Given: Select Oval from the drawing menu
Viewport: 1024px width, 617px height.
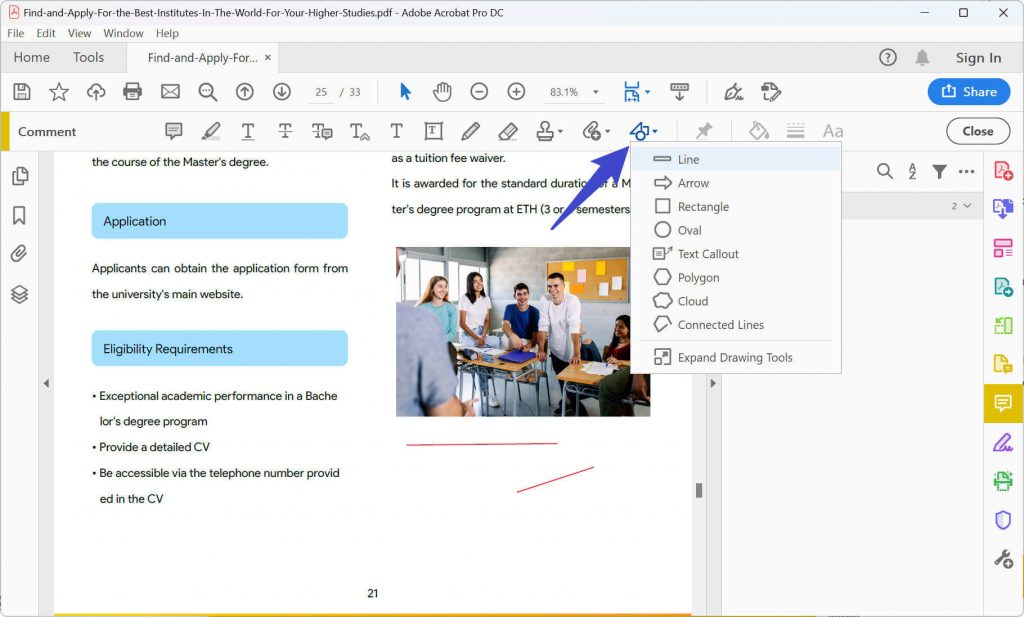Looking at the screenshot, I should coord(689,229).
